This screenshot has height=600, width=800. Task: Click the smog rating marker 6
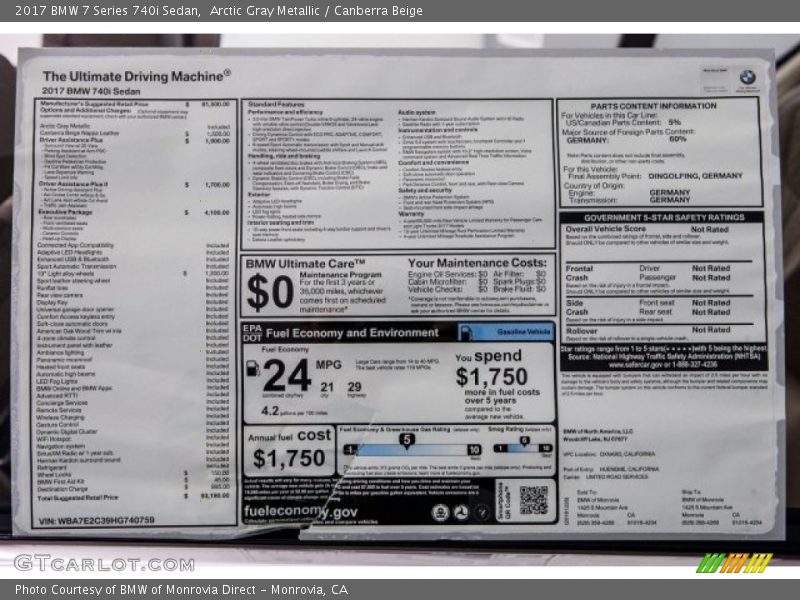click(x=524, y=440)
